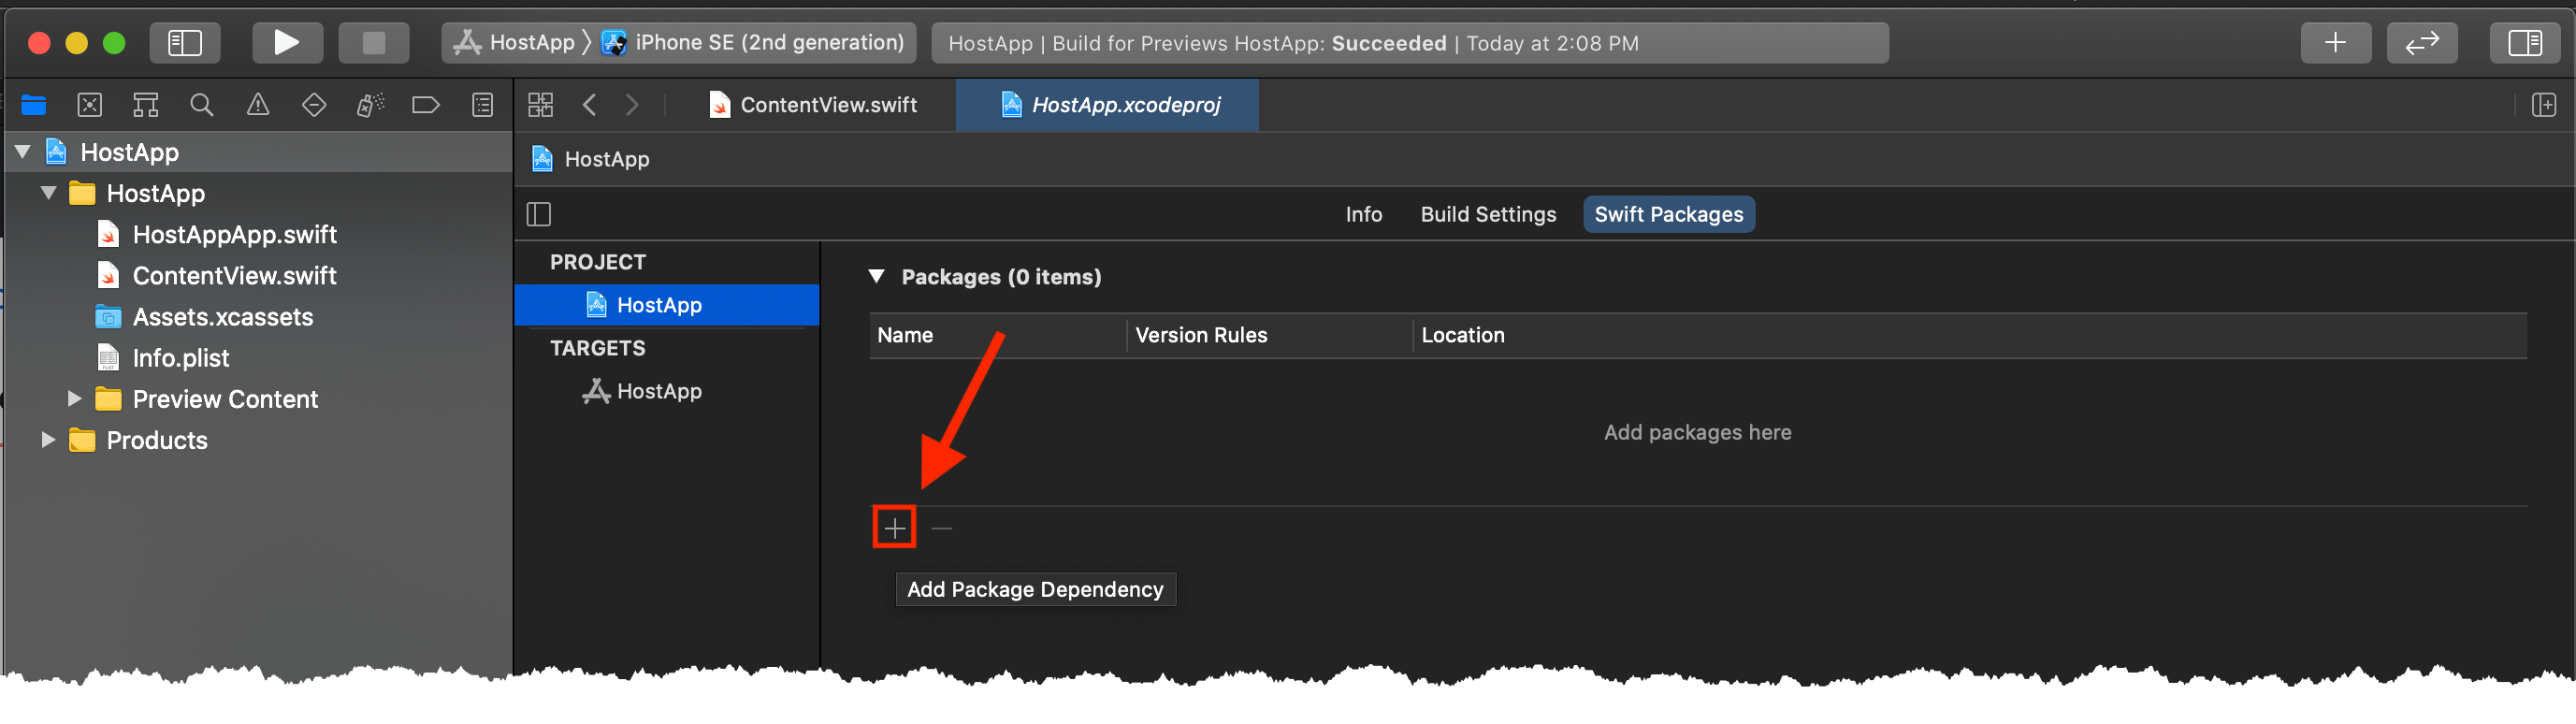Collapse the Packages section
Viewport: 2576px width, 724px height.
pos(876,276)
